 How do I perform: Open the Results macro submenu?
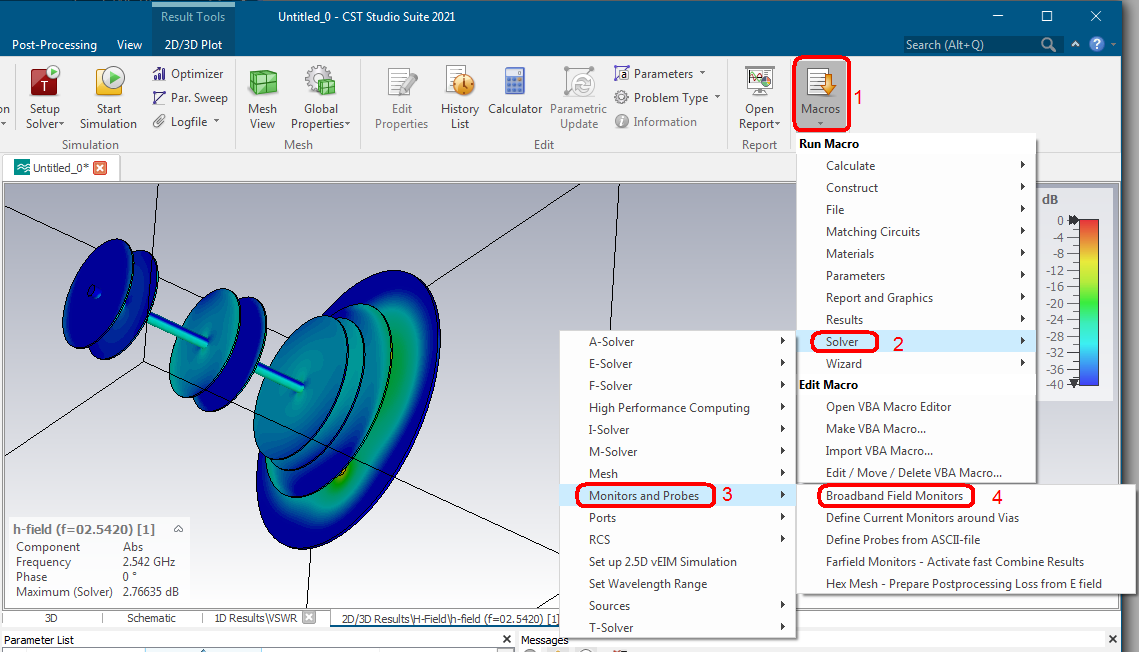coord(917,319)
